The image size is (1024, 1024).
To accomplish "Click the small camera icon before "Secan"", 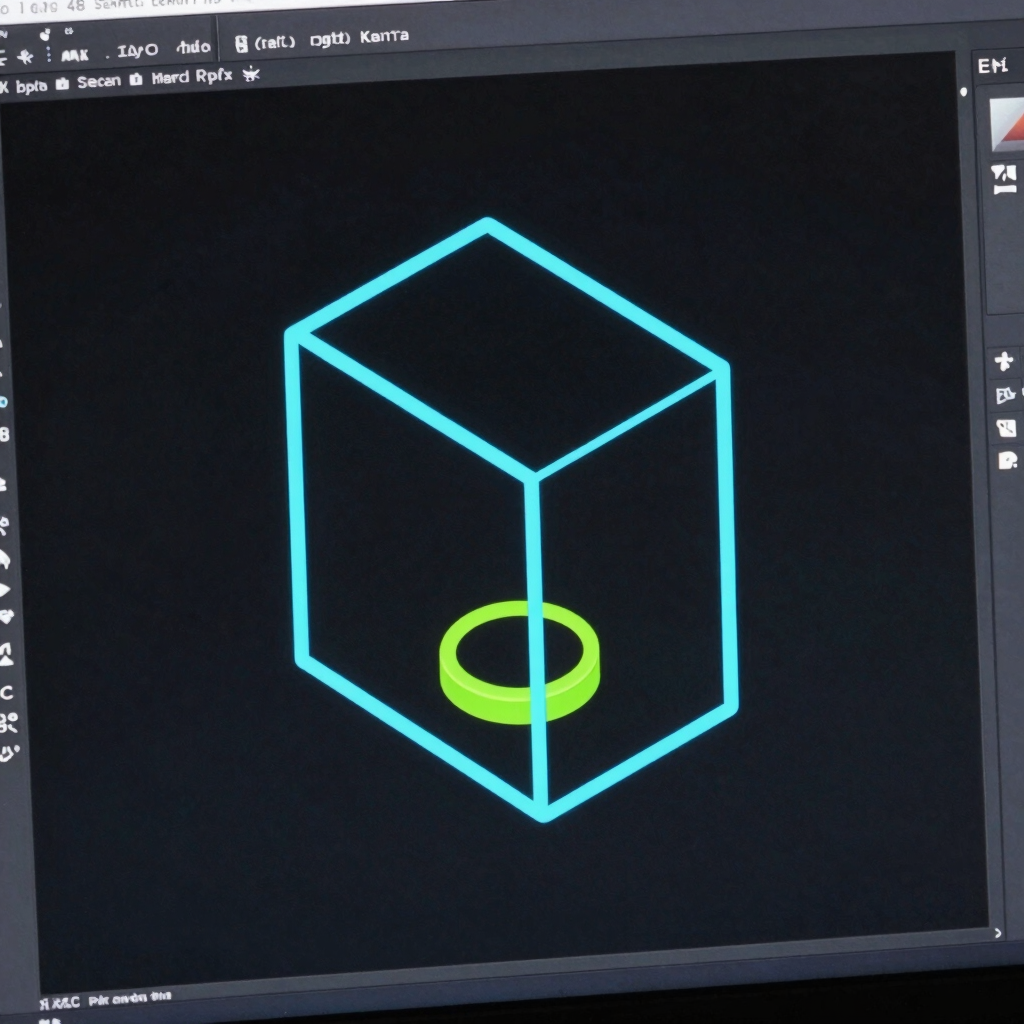I will (x=62, y=84).
